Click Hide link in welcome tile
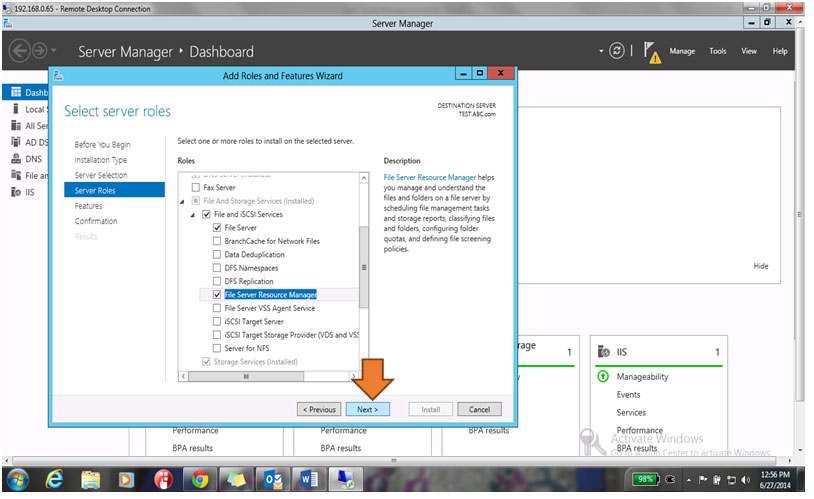 click(x=761, y=266)
